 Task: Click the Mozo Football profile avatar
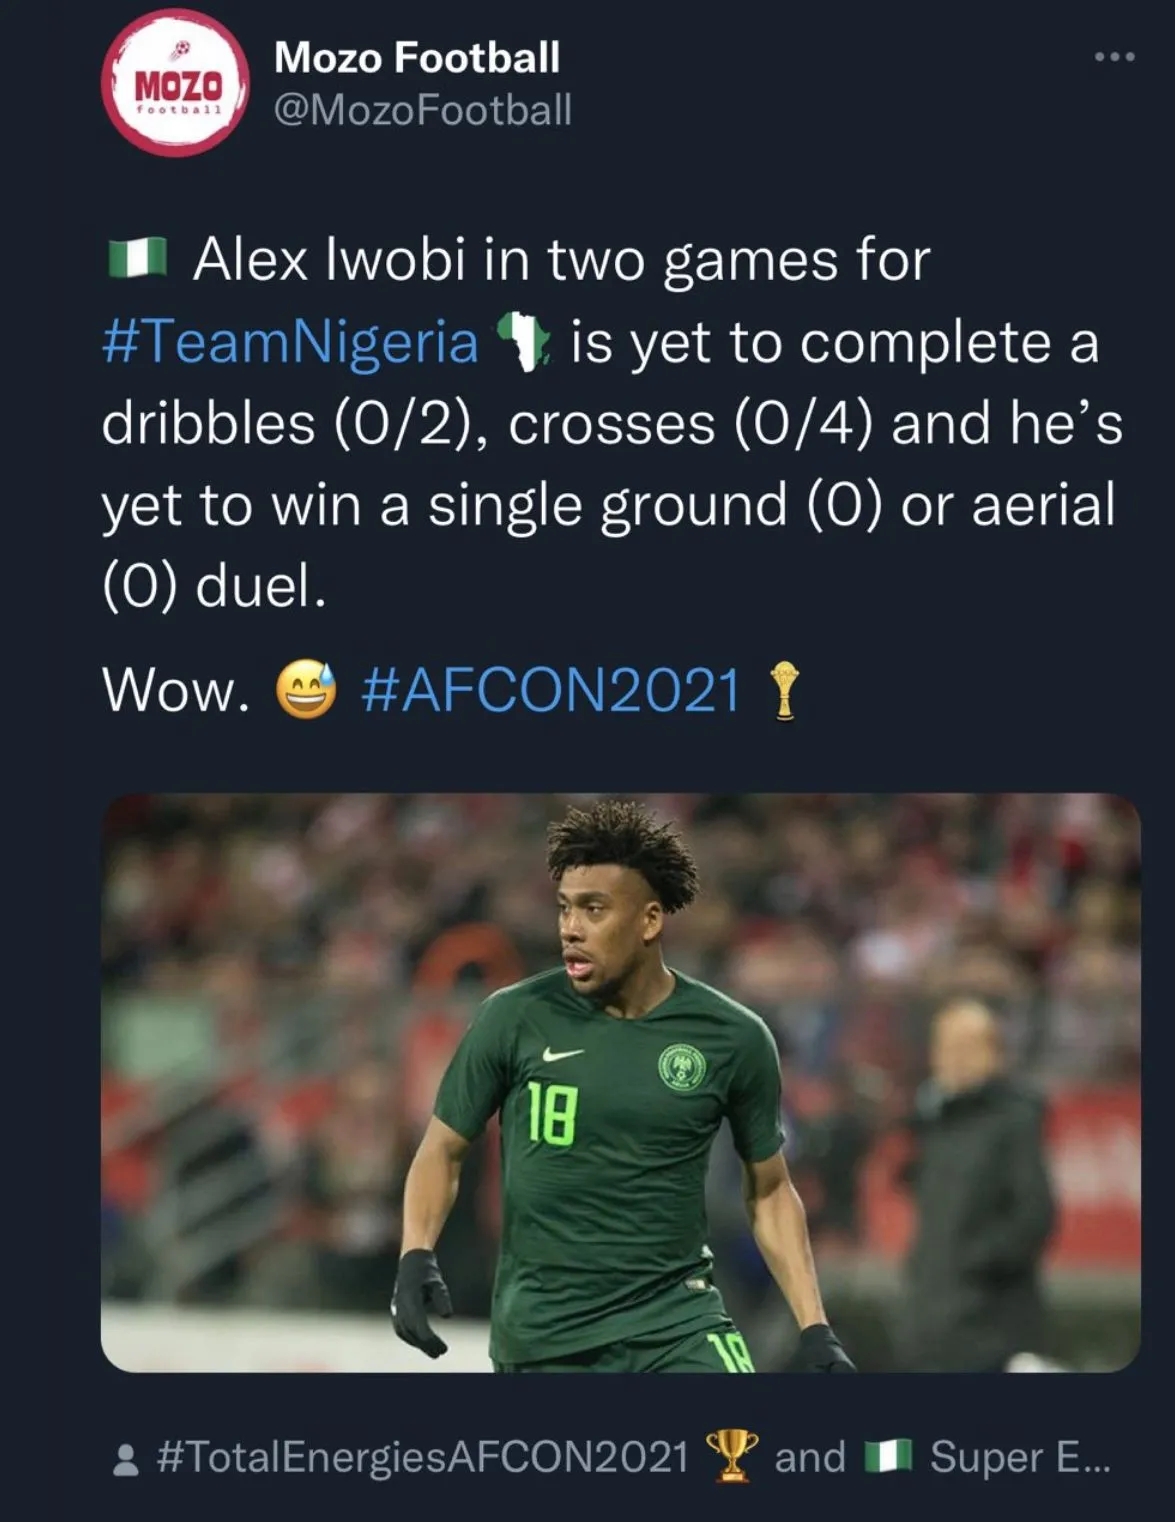pos(175,84)
